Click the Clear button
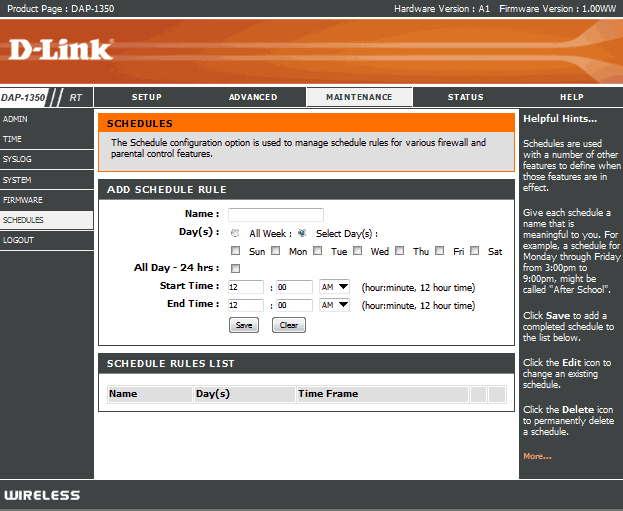 tap(289, 325)
